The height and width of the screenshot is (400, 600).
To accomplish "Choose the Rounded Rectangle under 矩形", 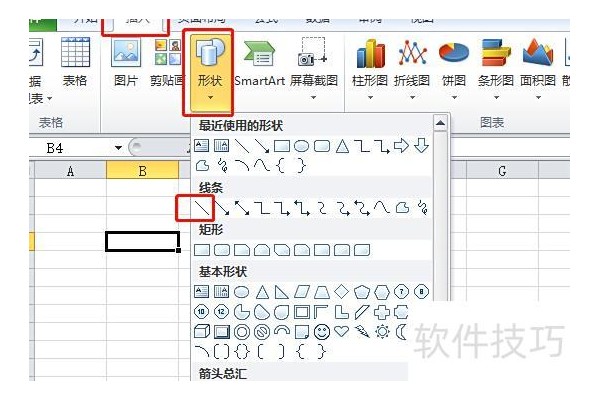I will (x=222, y=250).
